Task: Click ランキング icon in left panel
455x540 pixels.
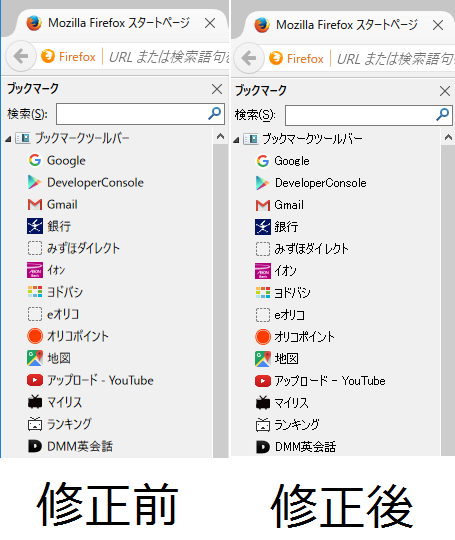Action: (35, 424)
